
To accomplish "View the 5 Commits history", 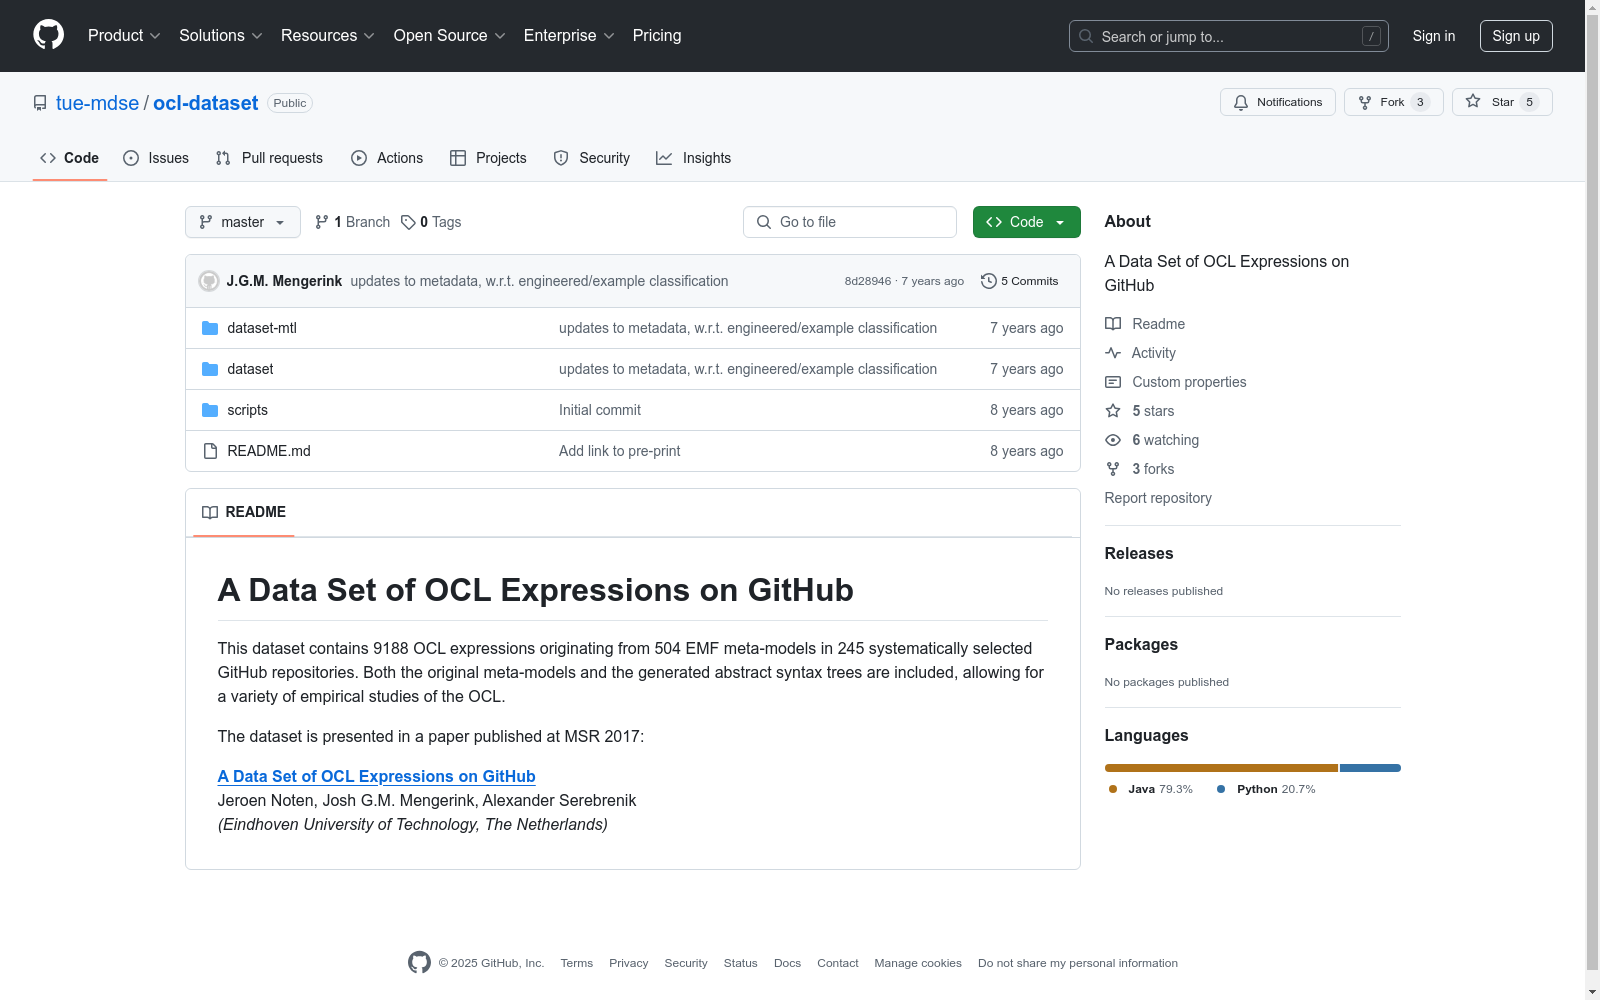I will pyautogui.click(x=1020, y=281).
